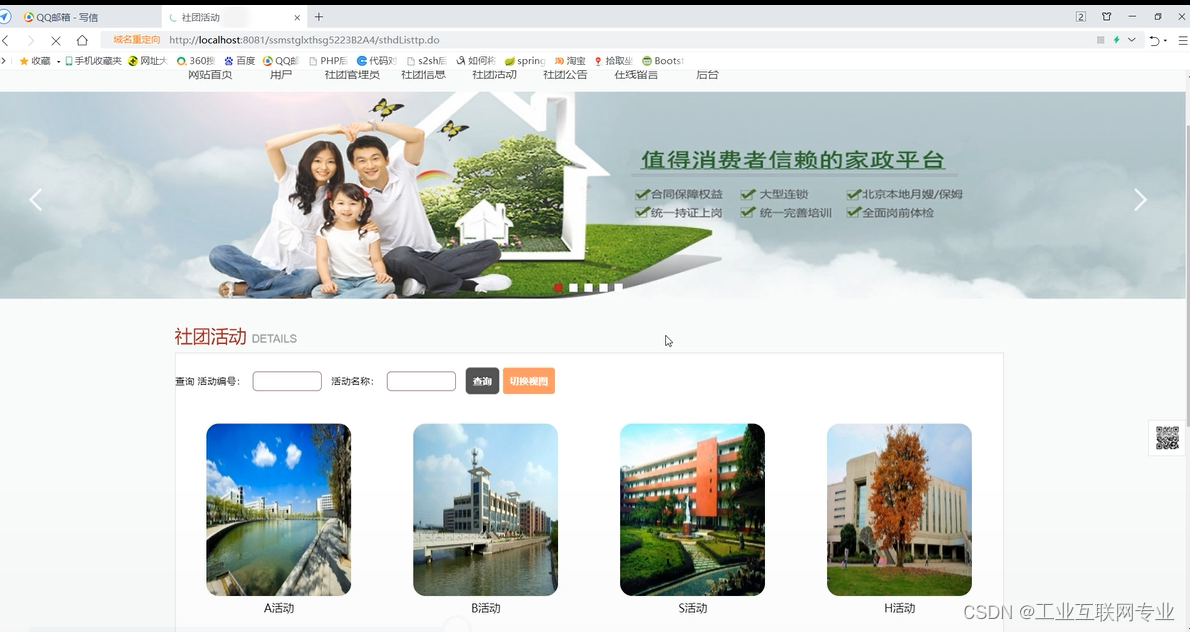The width and height of the screenshot is (1190, 632).
Task: Open the 淘宝 bookmark
Action: coord(570,61)
